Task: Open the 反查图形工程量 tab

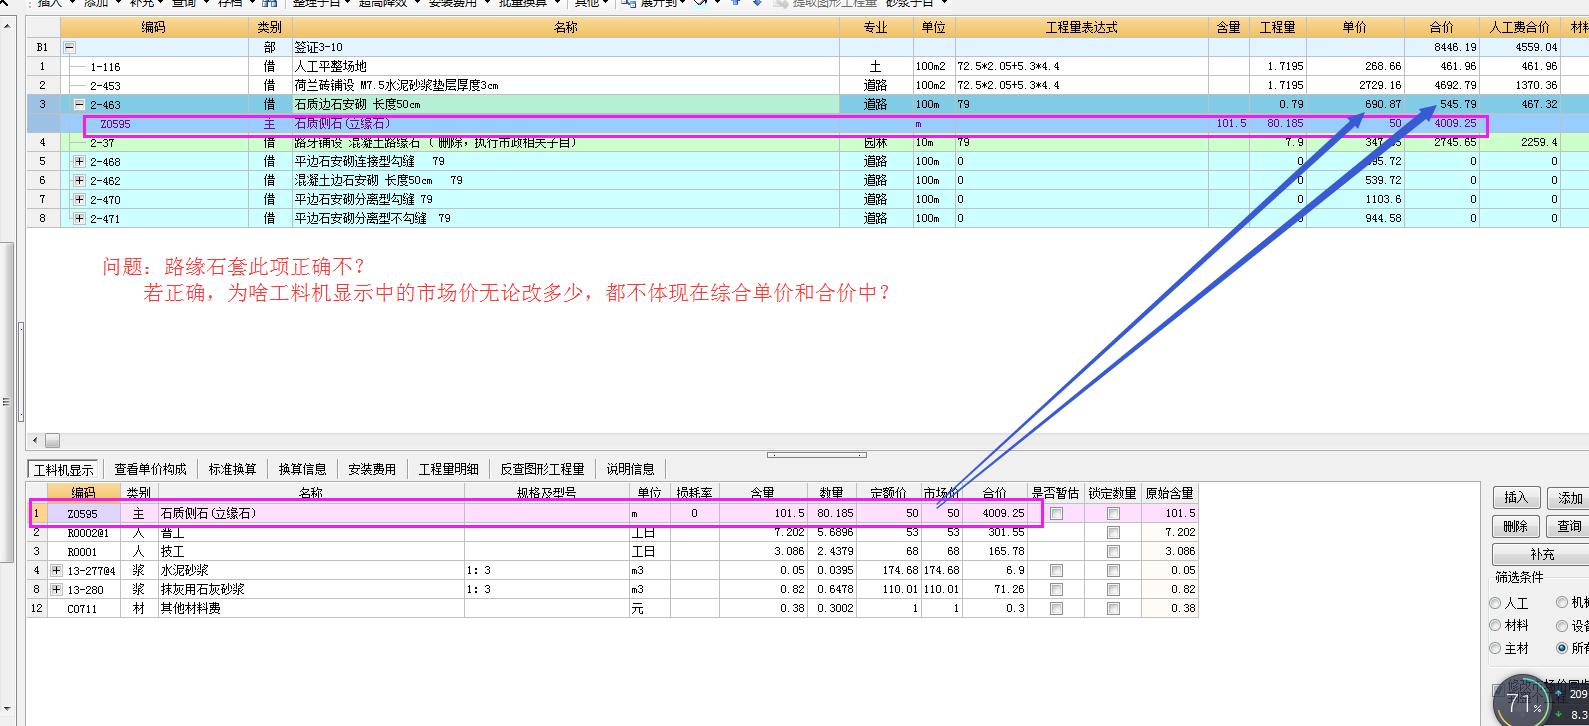Action: point(542,469)
